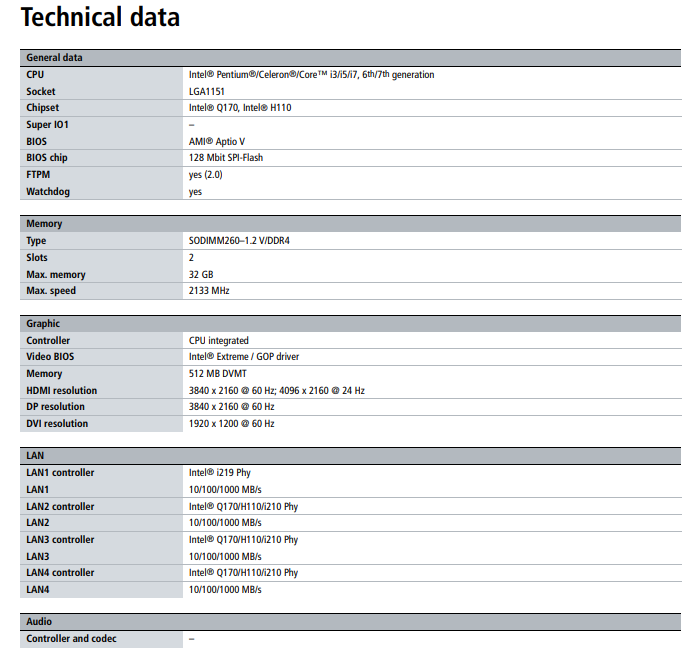Screen dimensions: 695x655
Task: Click the "2133 MHz" max speed value
Action: tap(209, 291)
